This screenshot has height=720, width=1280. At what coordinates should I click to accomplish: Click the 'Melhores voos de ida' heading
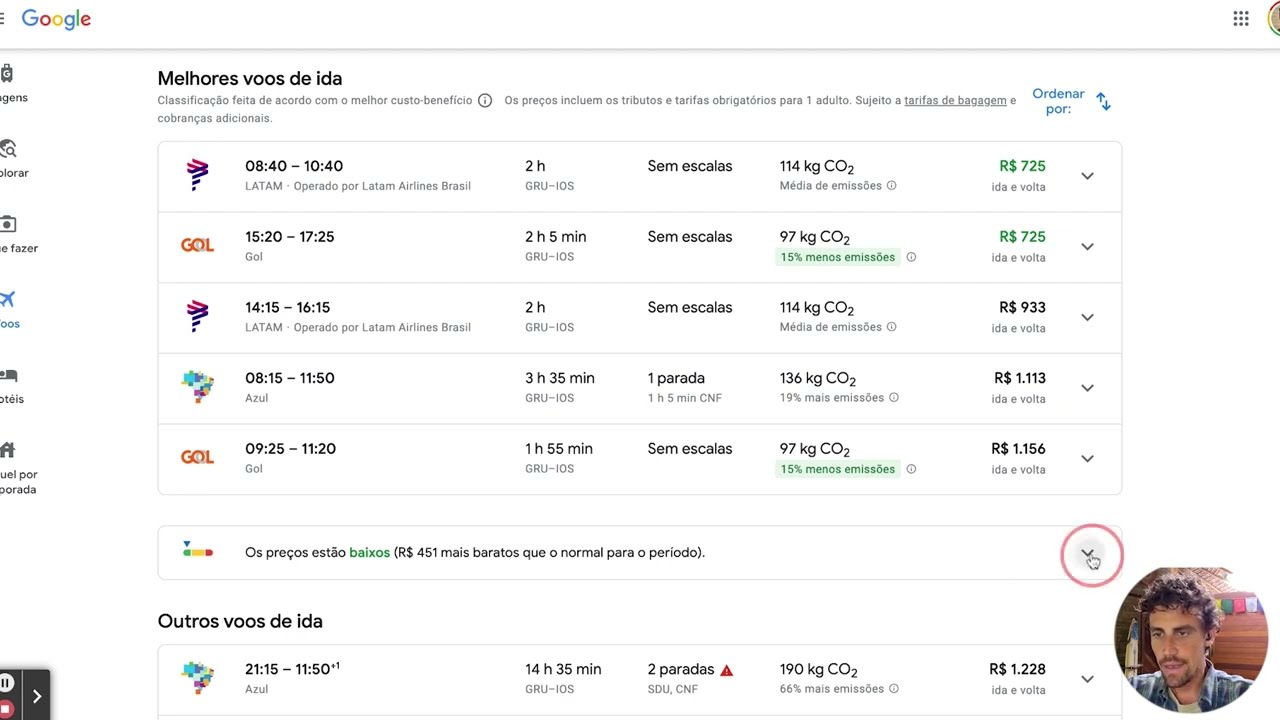coord(250,78)
